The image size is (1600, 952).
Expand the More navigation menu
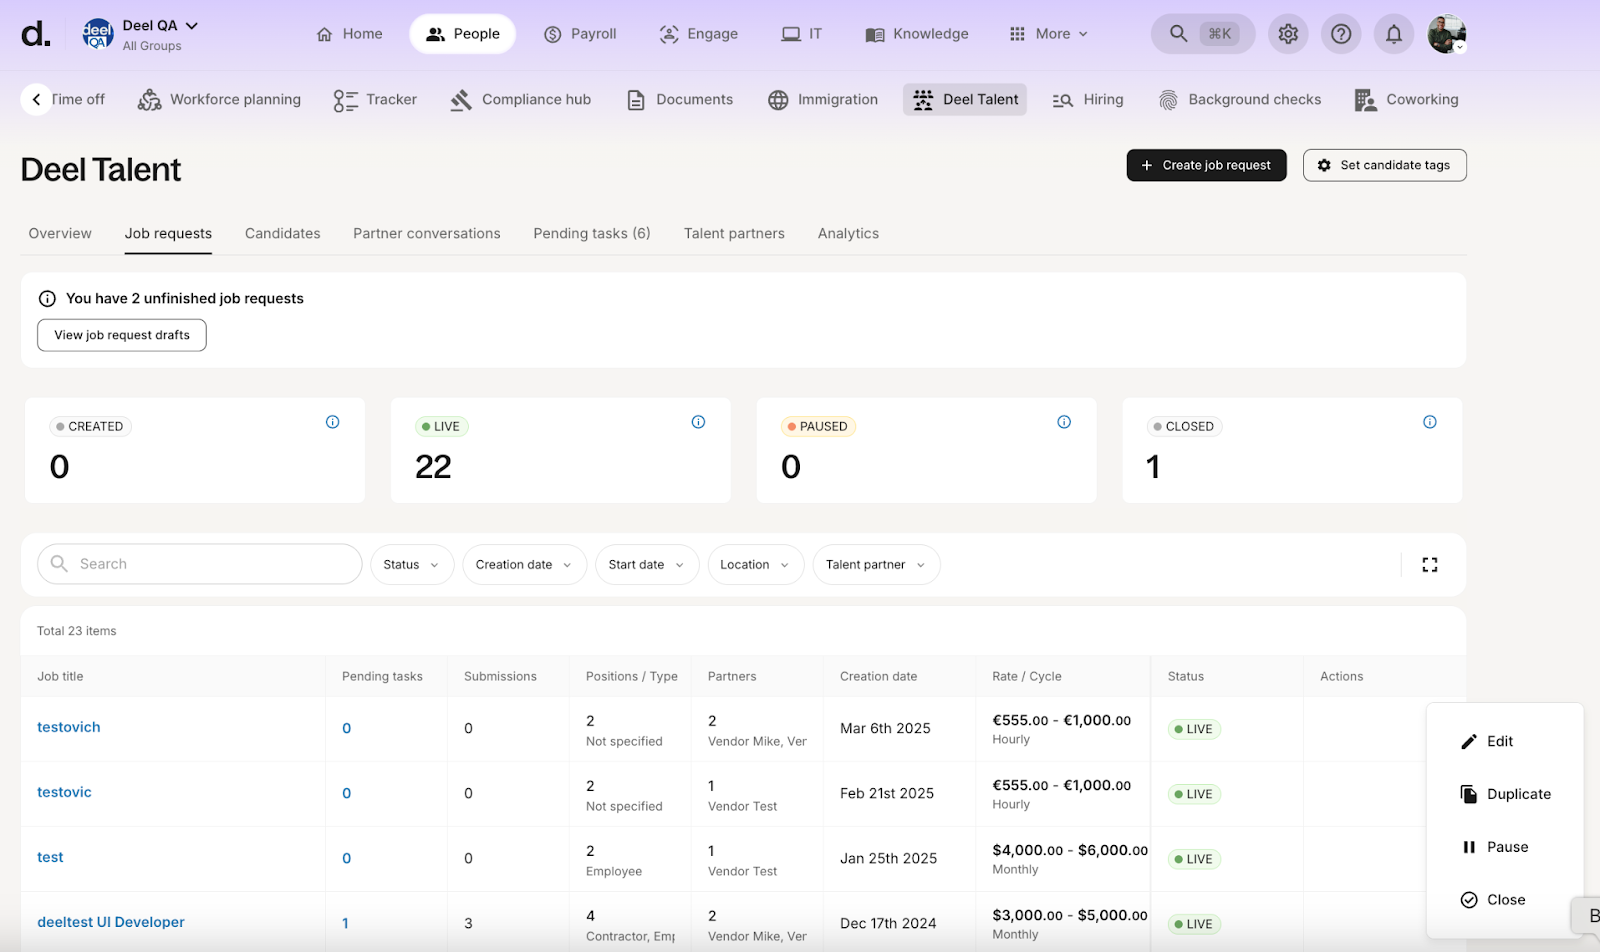point(1047,34)
